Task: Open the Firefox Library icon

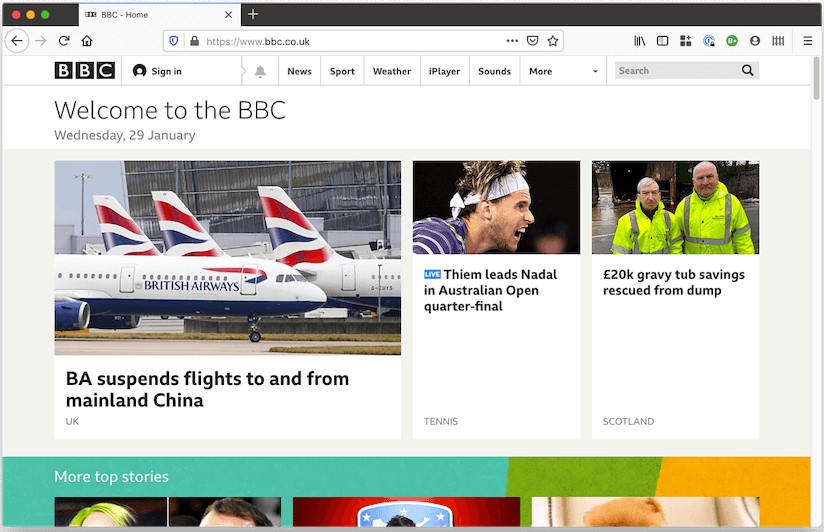Action: tap(640, 40)
